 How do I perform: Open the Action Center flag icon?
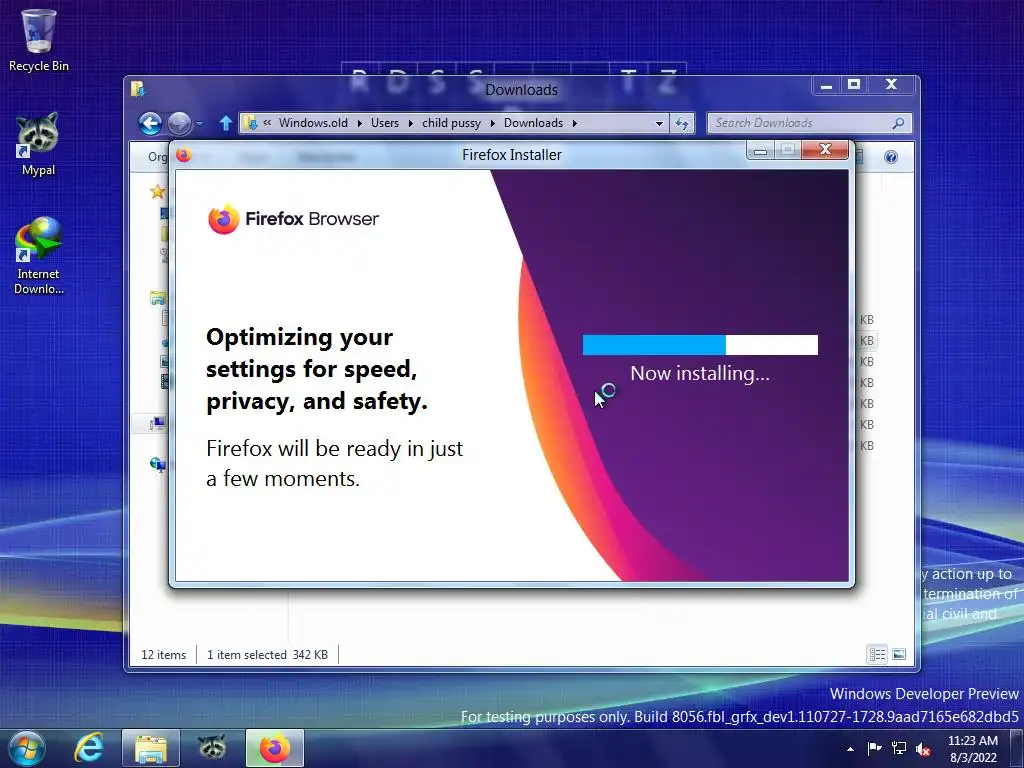874,748
